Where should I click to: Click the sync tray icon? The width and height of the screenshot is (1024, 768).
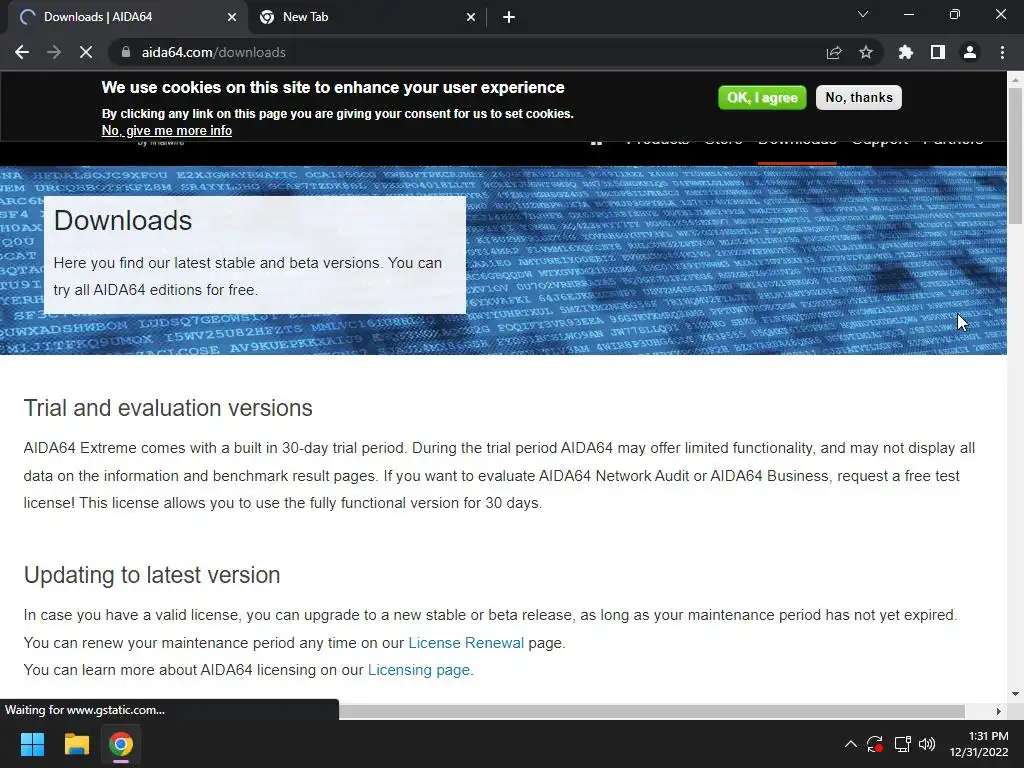[875, 744]
